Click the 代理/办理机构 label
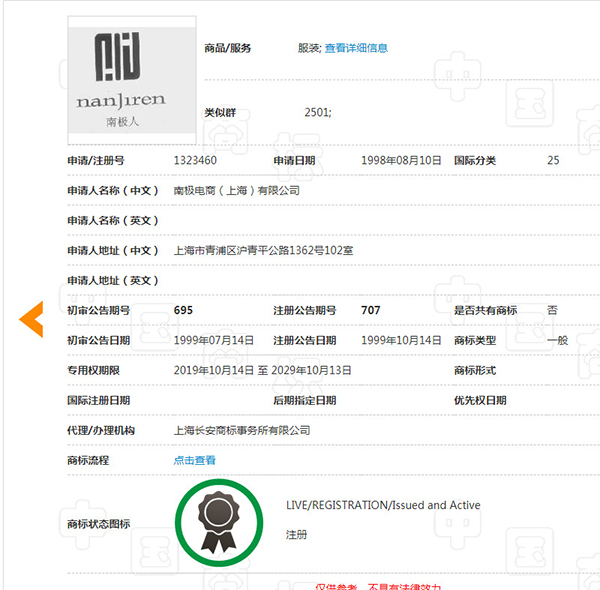Viewport: 600px width, 590px height. [x=101, y=430]
